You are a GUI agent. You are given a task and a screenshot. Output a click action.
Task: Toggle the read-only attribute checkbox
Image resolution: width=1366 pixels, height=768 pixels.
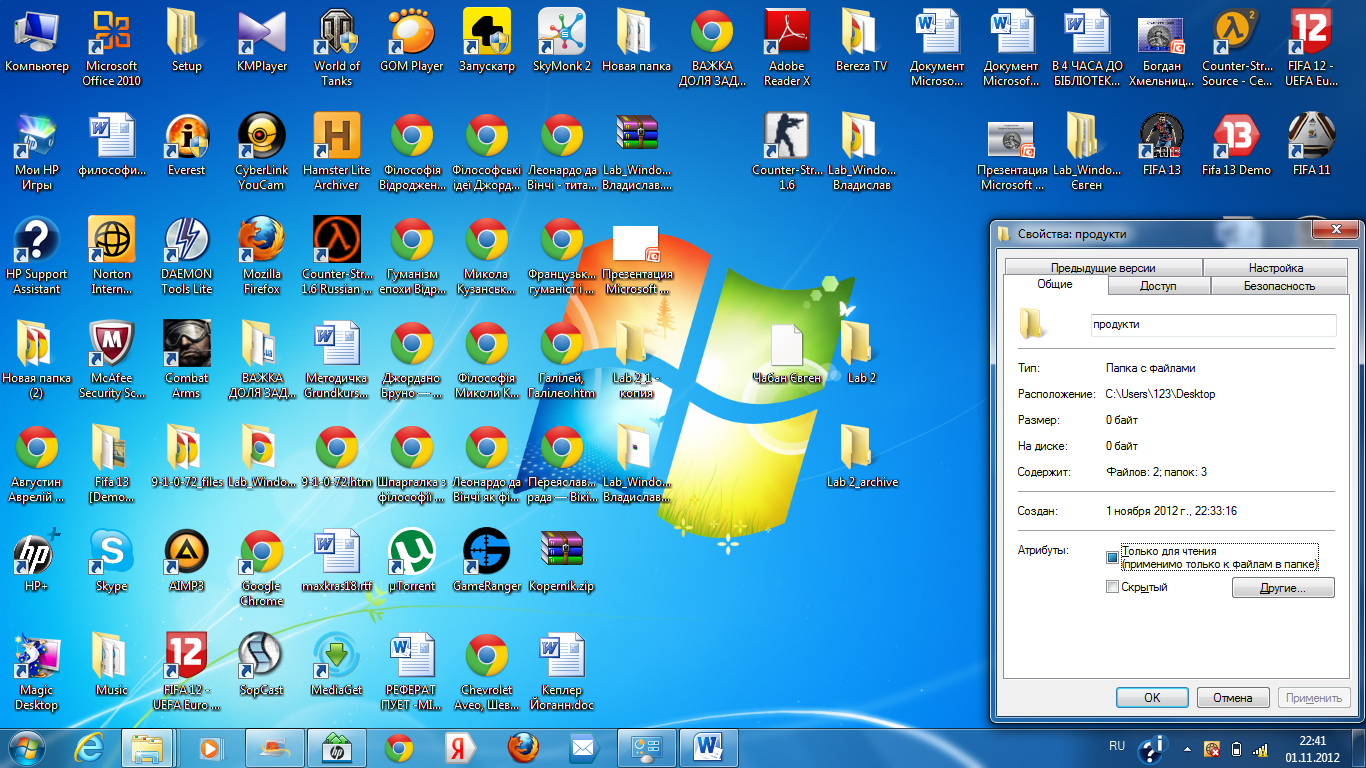(1112, 557)
